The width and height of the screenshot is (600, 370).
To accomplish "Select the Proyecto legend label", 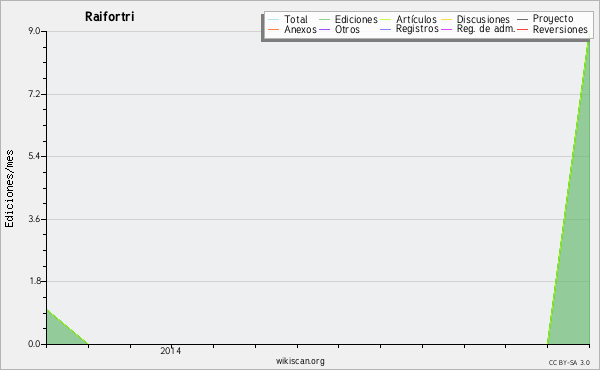I will coord(553,19).
